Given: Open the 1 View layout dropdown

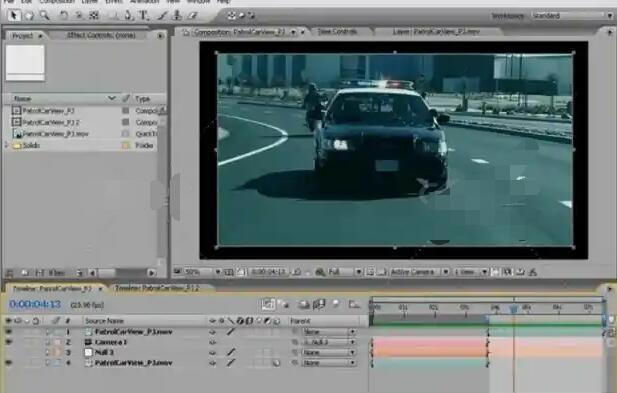Looking at the screenshot, I should (471, 272).
